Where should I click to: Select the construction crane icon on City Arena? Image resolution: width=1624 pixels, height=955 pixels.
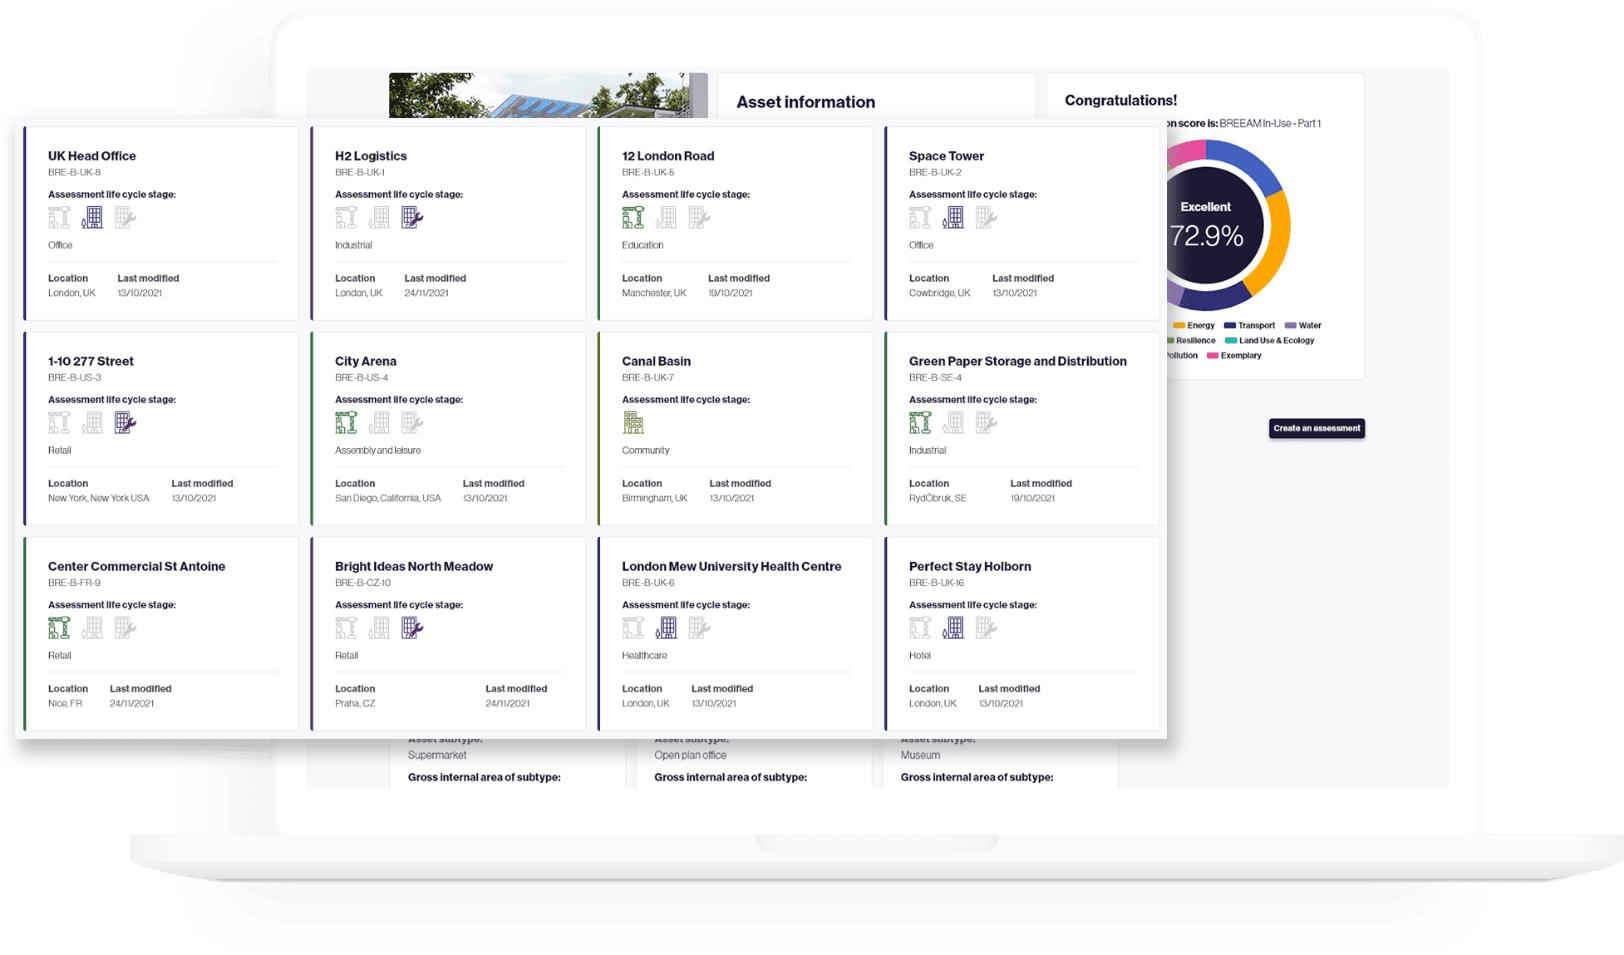(346, 422)
